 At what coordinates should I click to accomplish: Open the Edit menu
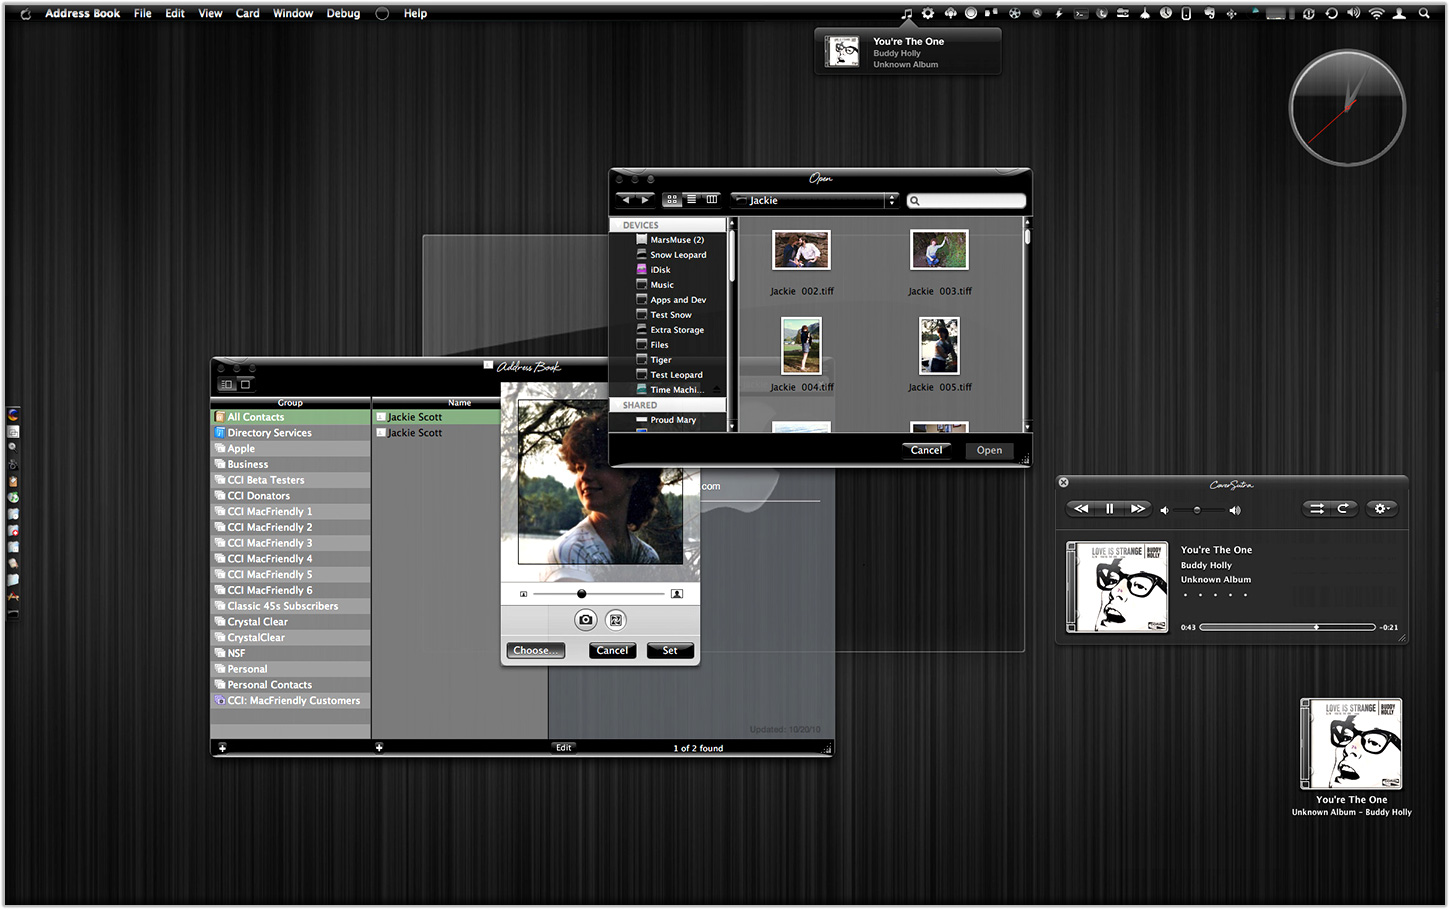point(175,13)
